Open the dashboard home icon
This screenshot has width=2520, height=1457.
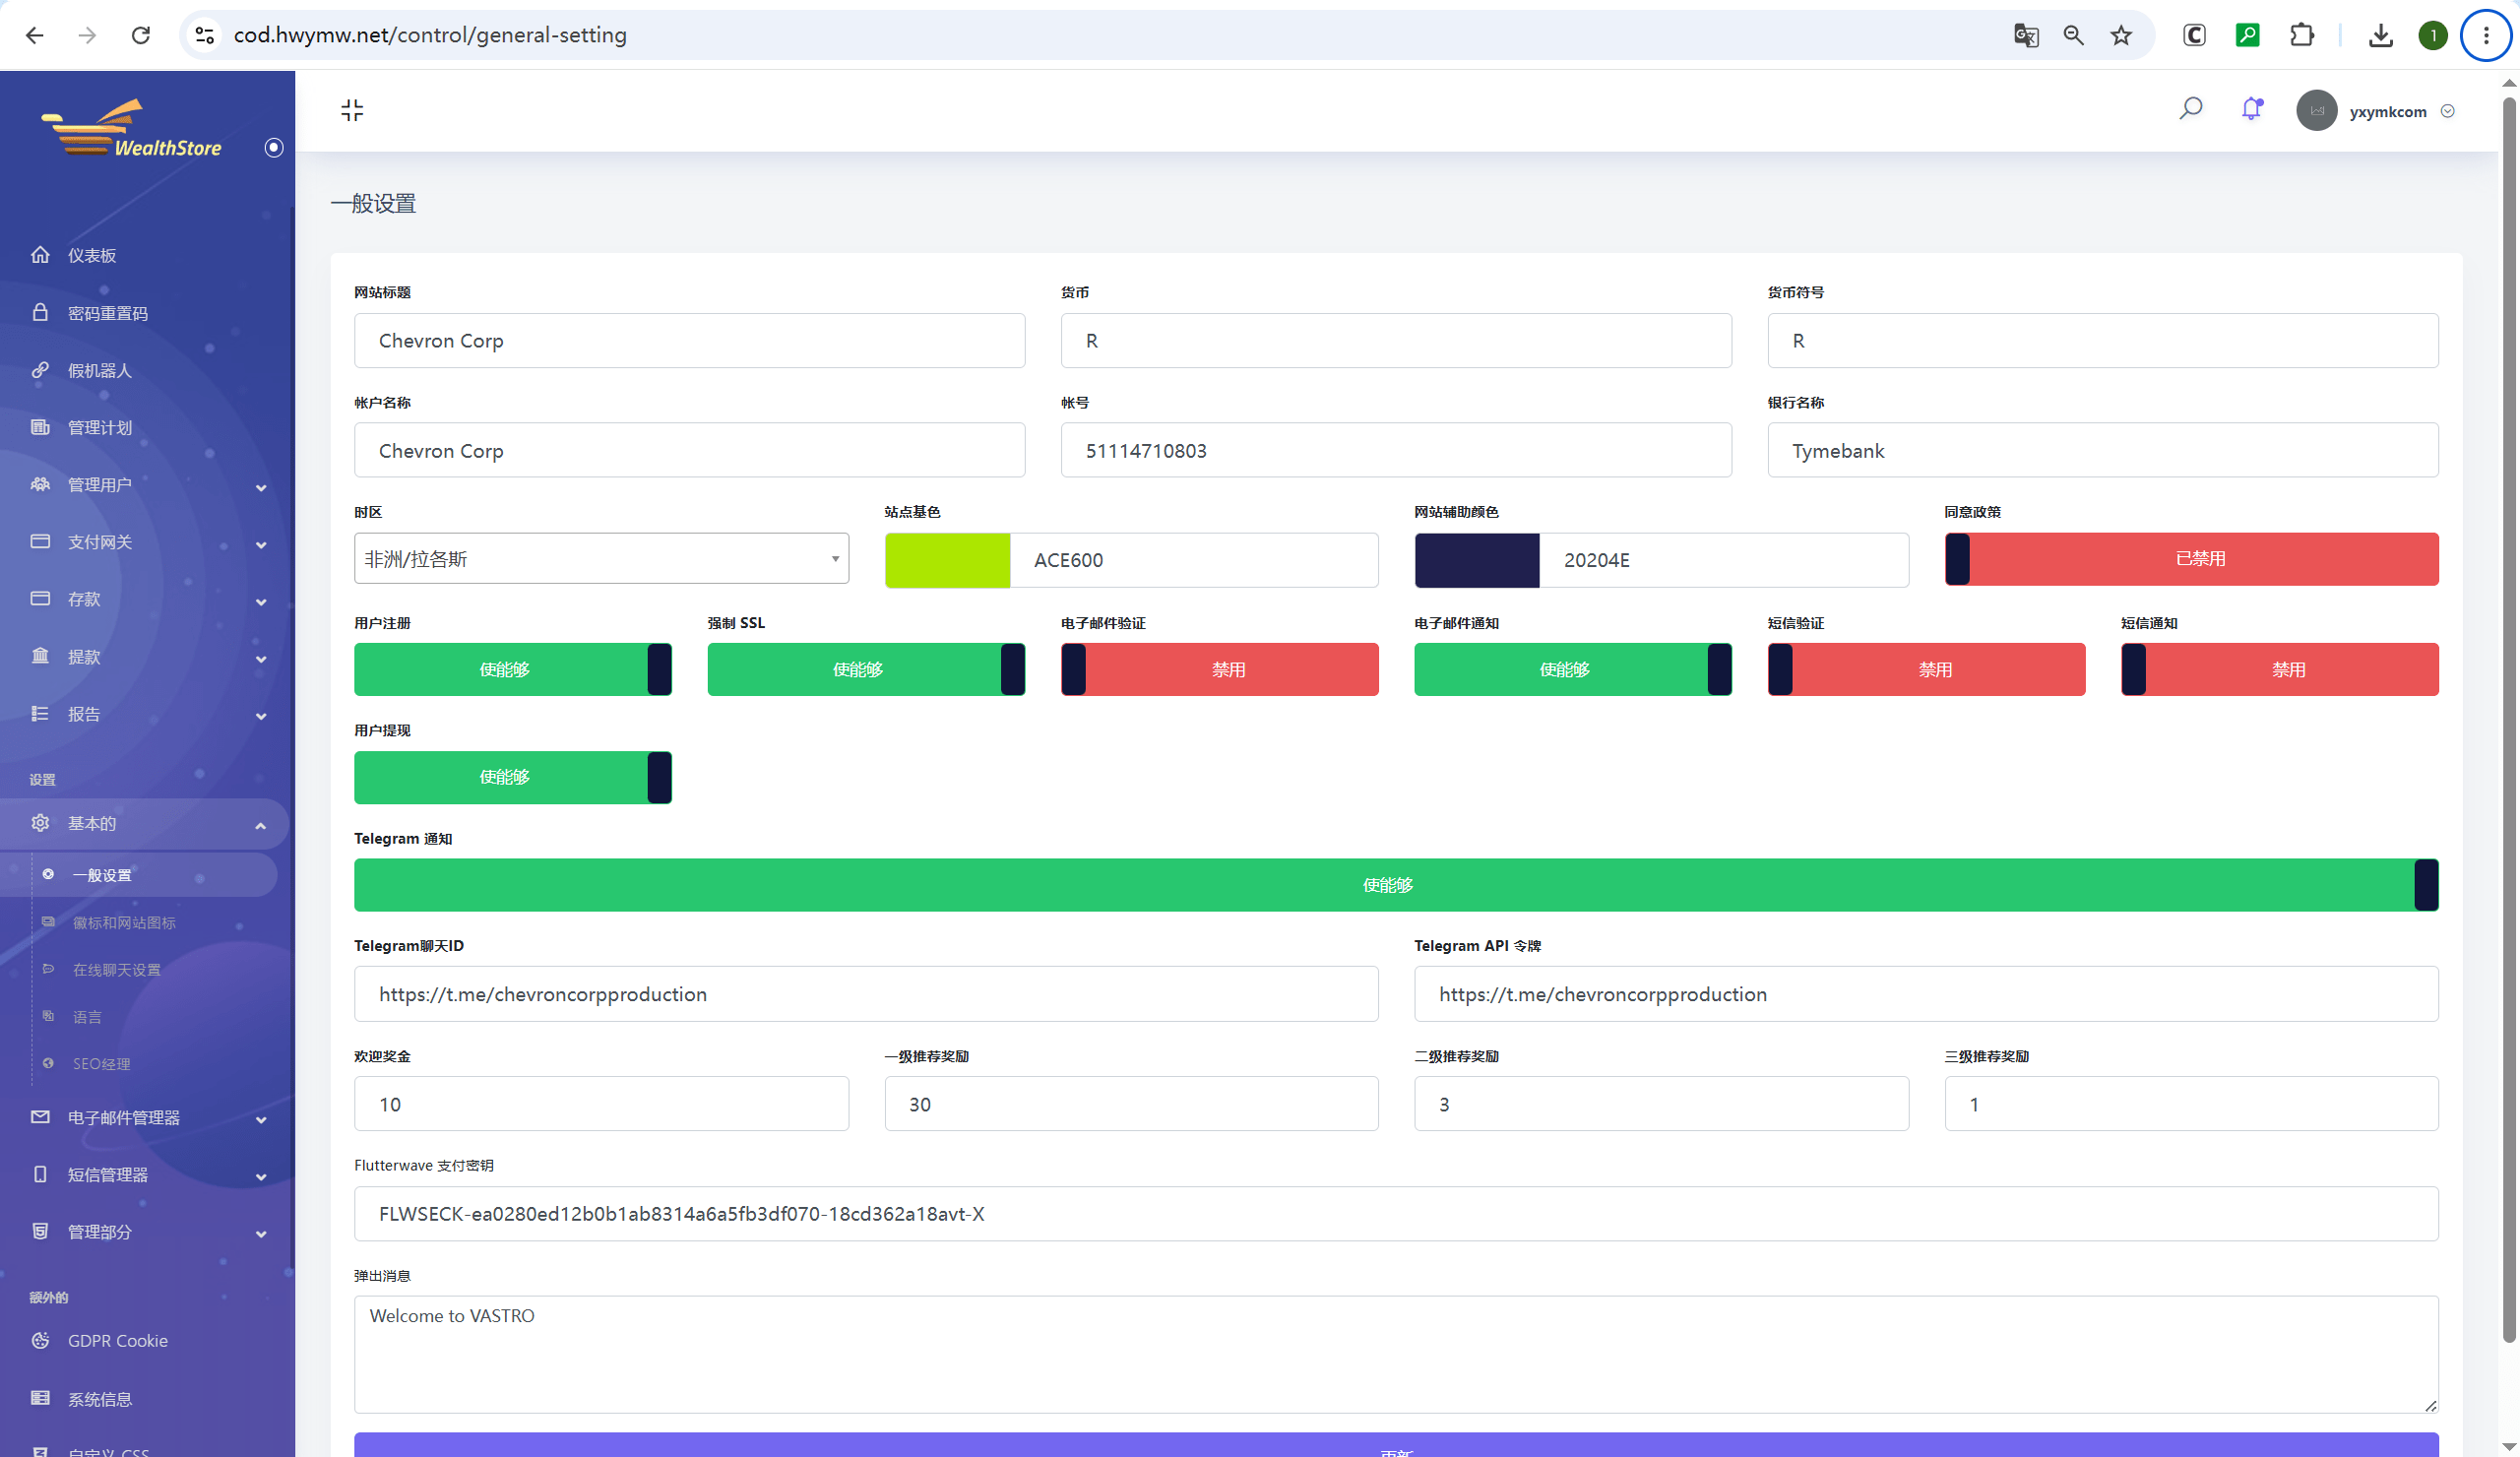[40, 255]
